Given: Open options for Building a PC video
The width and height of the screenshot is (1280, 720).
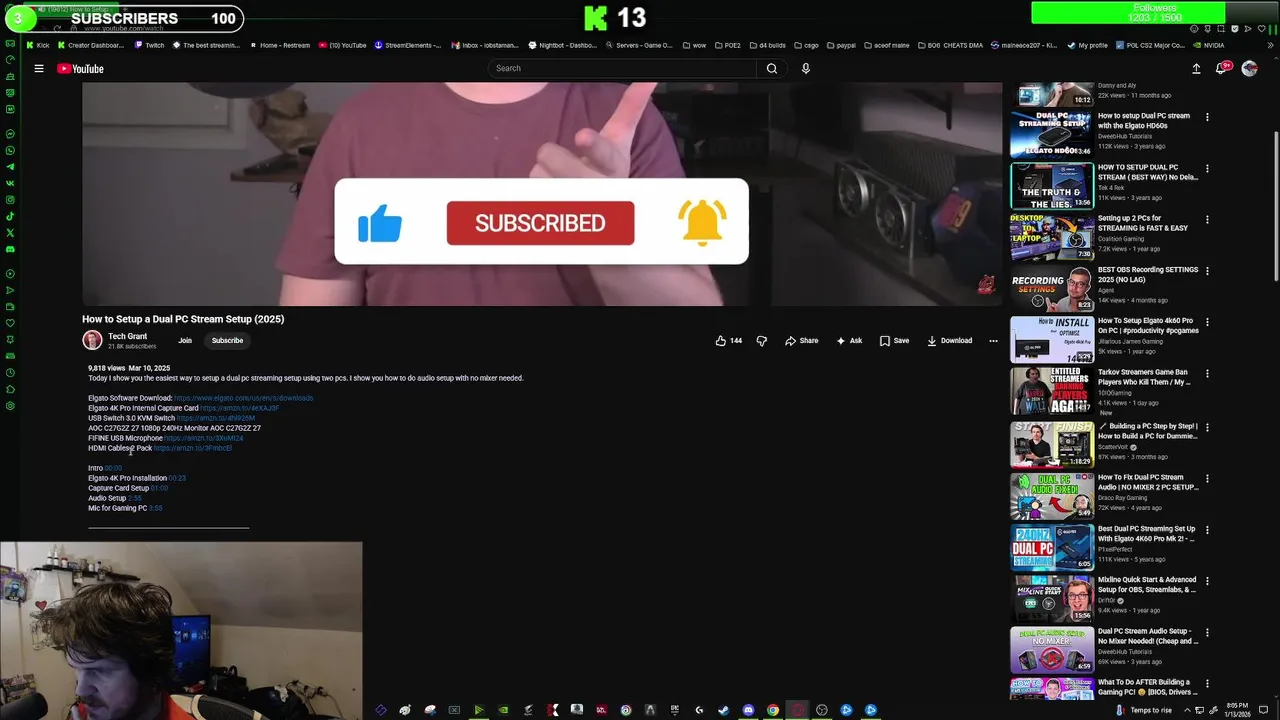Looking at the screenshot, I should [x=1207, y=427].
